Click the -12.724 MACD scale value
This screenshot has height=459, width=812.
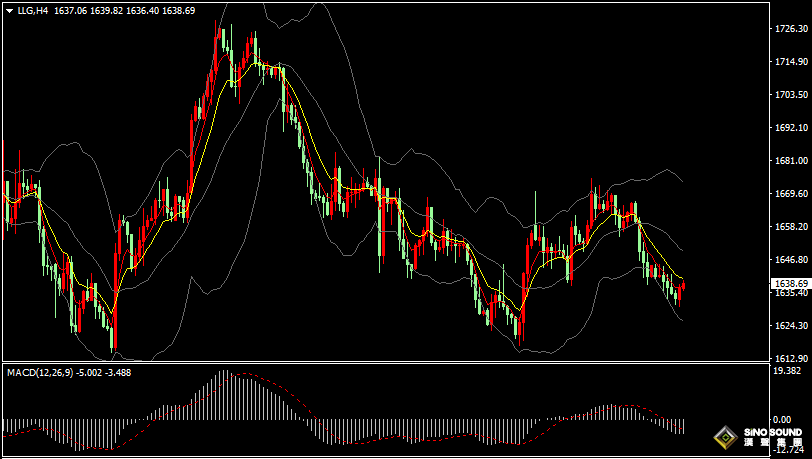pos(789,452)
